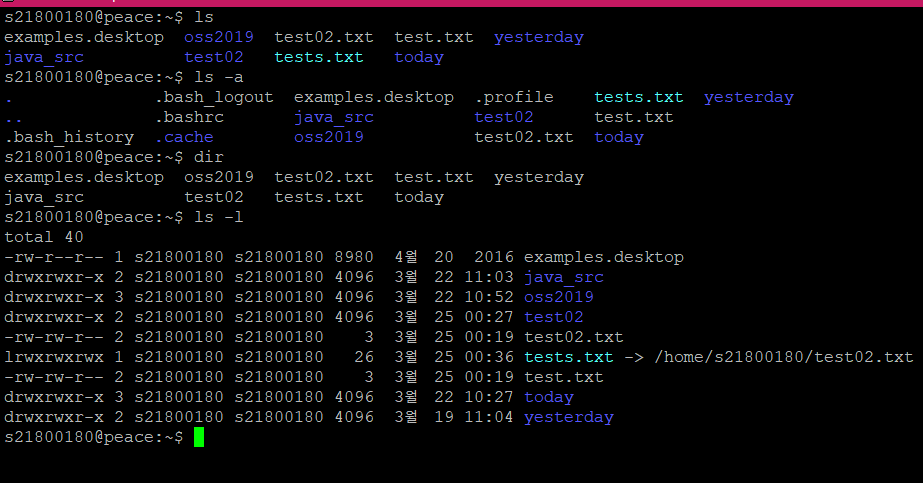Click the year 2016 in examples.desktop row
Viewport: 923px width, 483px height.
pos(494,257)
